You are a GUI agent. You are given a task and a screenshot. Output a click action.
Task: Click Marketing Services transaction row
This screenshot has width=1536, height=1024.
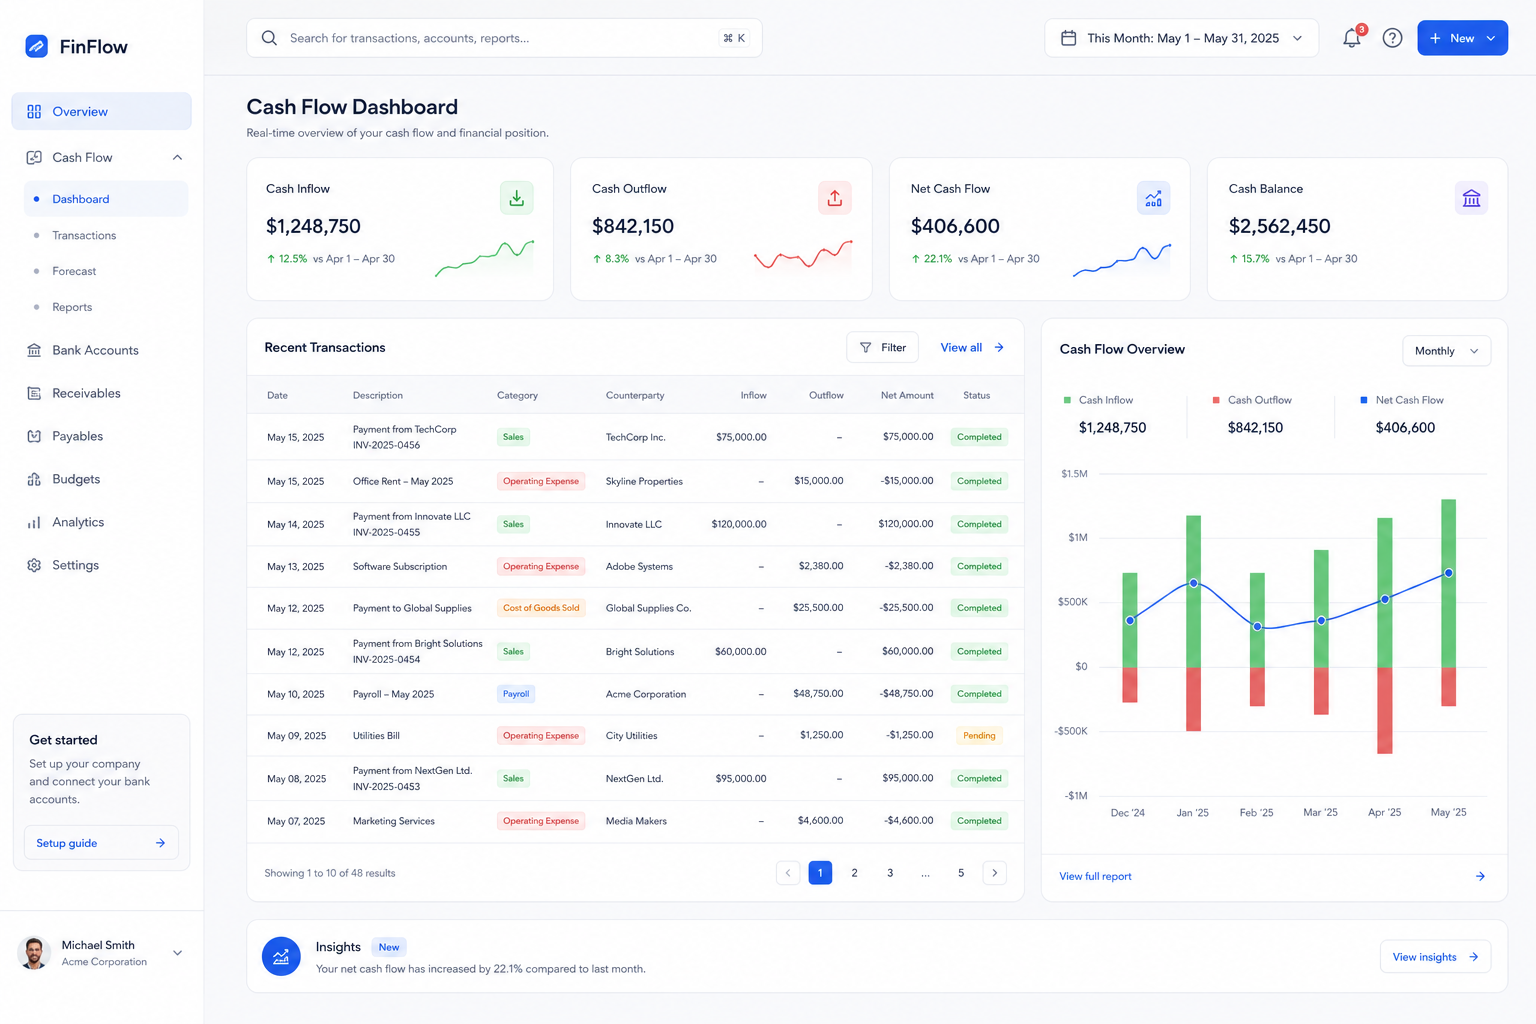click(x=635, y=821)
